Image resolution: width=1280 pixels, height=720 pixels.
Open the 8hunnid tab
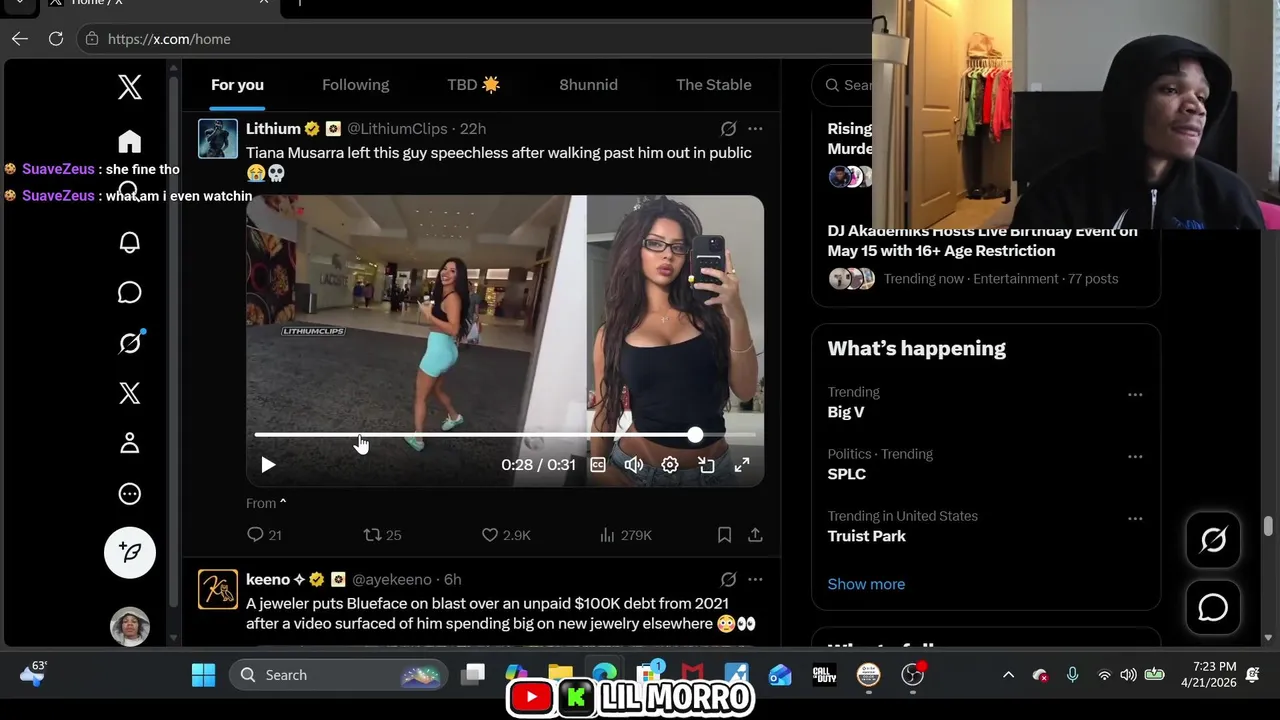(588, 85)
